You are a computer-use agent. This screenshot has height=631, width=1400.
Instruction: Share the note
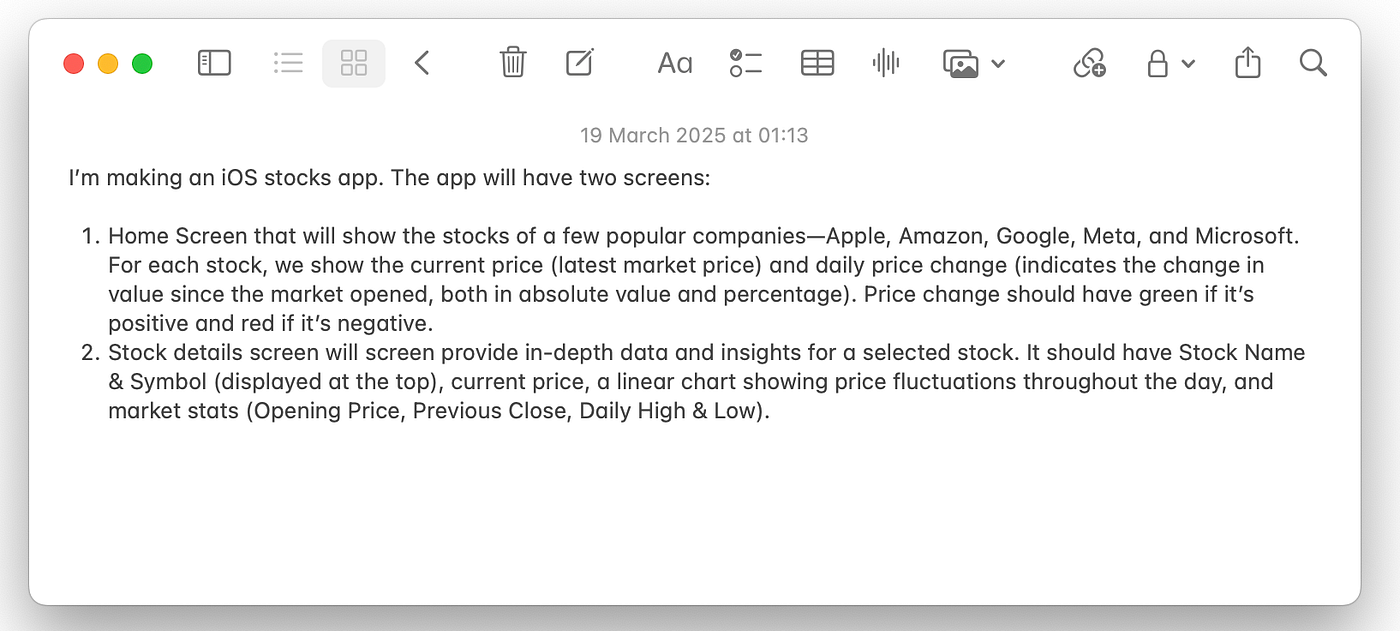1247,64
